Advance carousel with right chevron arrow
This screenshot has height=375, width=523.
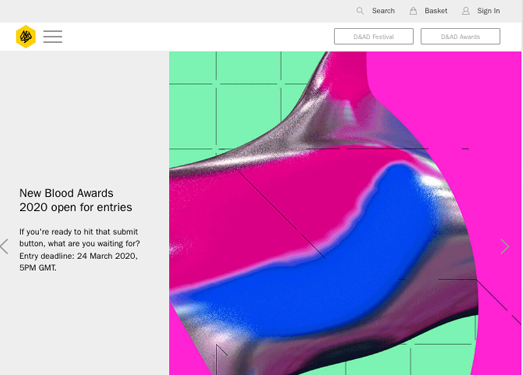(x=505, y=247)
